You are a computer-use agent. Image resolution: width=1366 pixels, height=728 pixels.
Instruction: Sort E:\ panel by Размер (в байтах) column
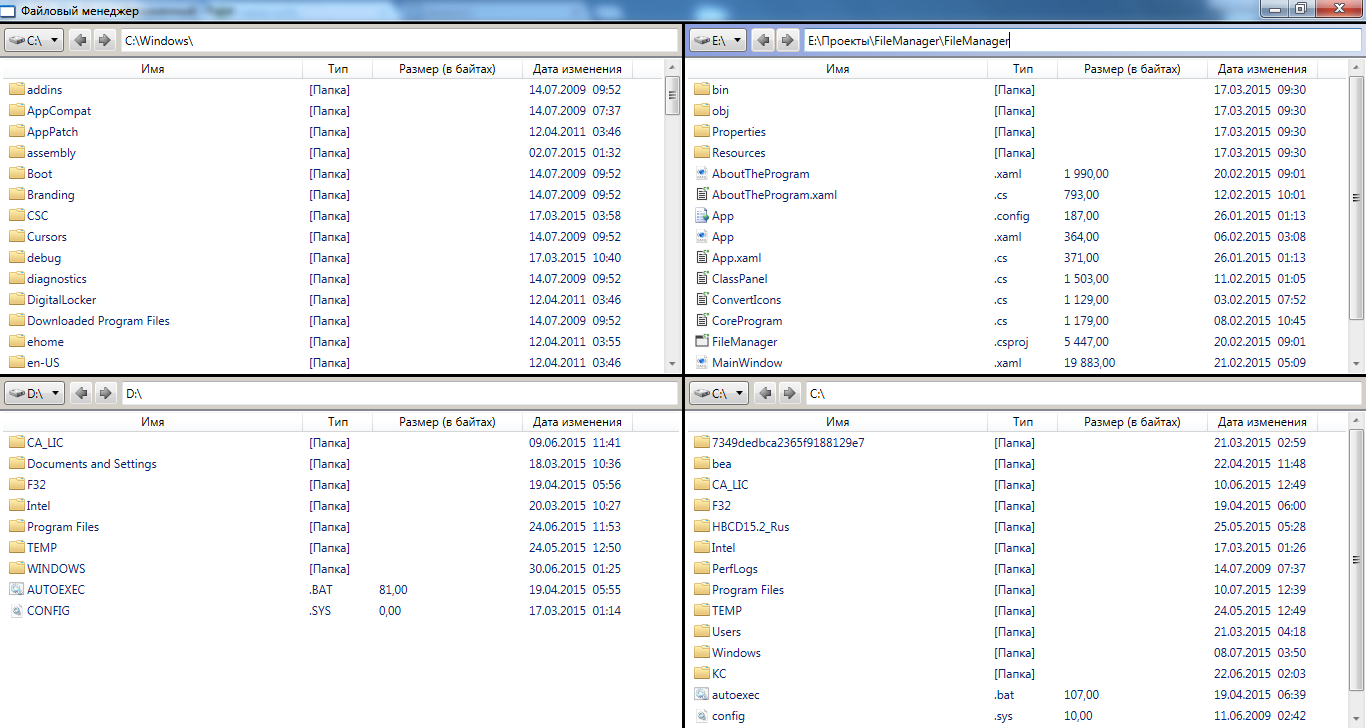click(x=1131, y=69)
